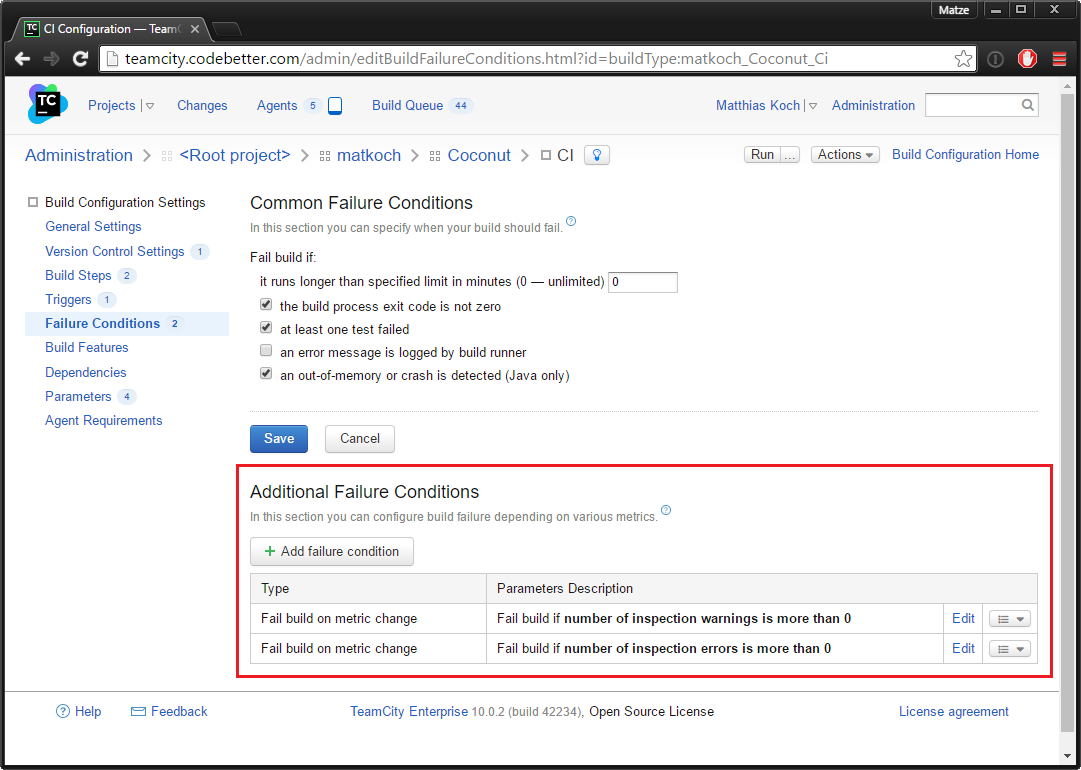Expand the Matthias Koch user dropdown arrow
This screenshot has height=770, width=1081.
[813, 106]
